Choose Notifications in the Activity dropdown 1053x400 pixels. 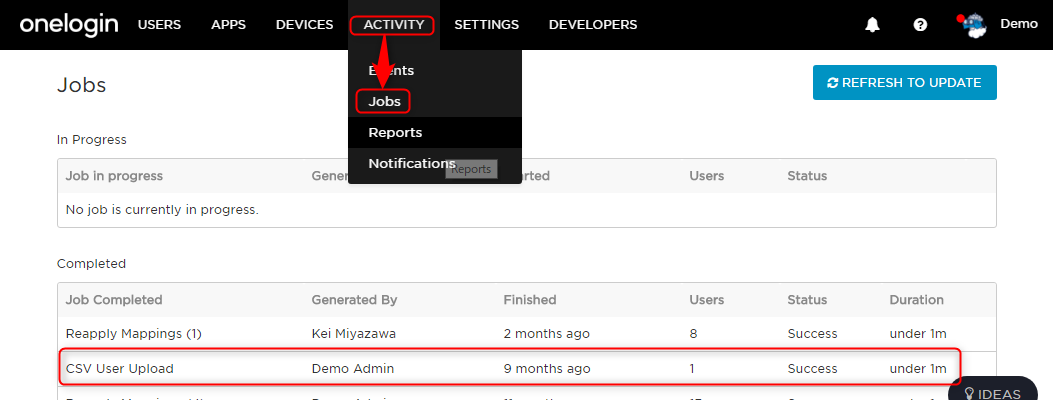[x=412, y=164]
